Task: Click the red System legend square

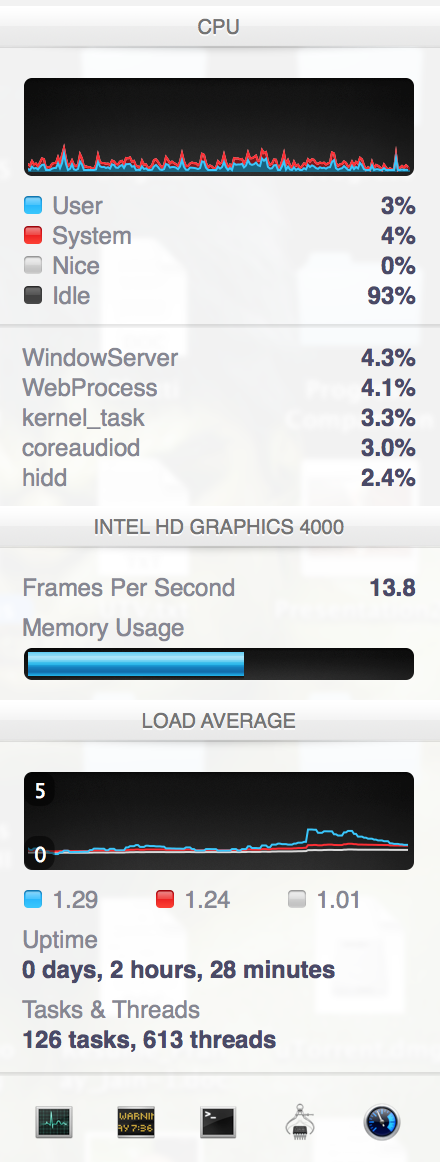Action: [33, 236]
